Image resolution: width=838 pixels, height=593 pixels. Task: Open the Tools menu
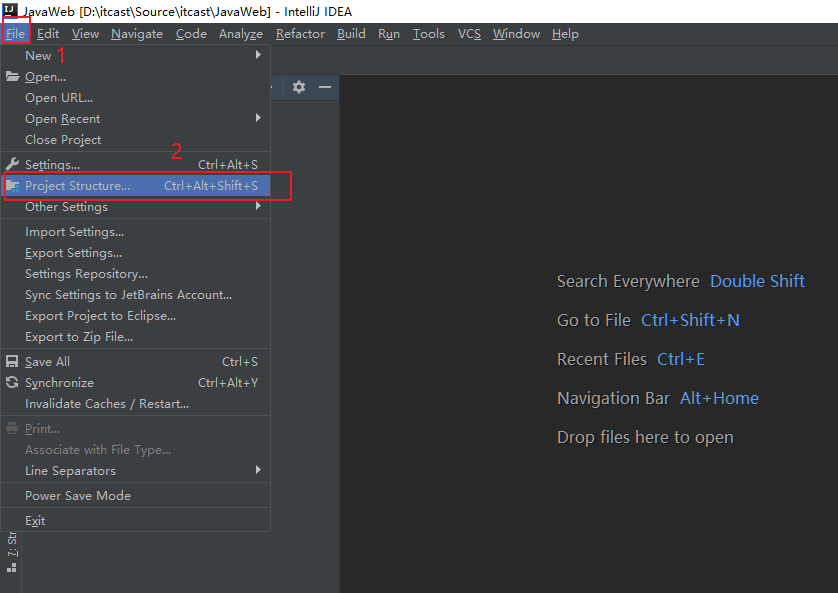coord(429,34)
